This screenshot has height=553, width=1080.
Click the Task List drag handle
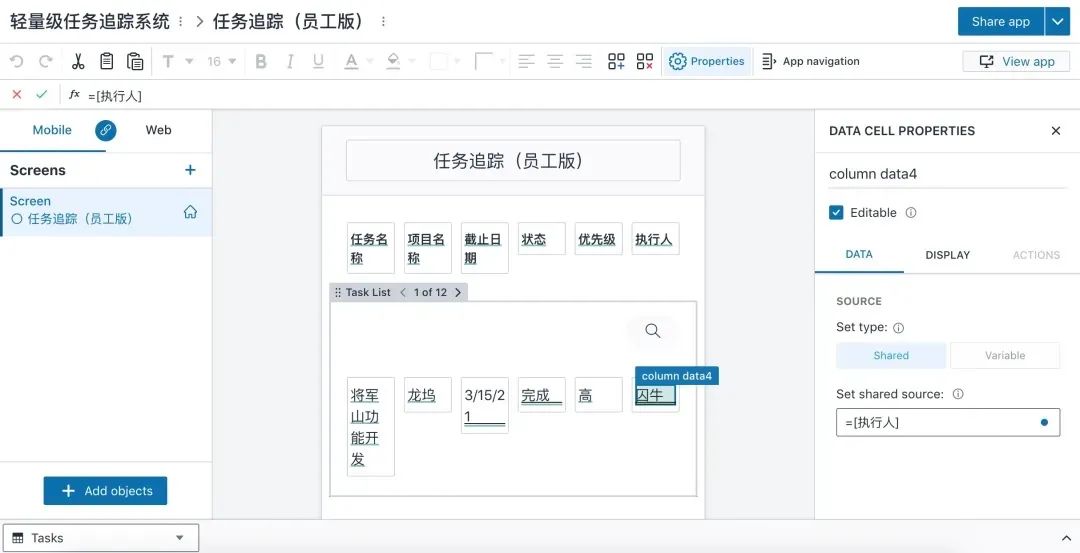[338, 293]
